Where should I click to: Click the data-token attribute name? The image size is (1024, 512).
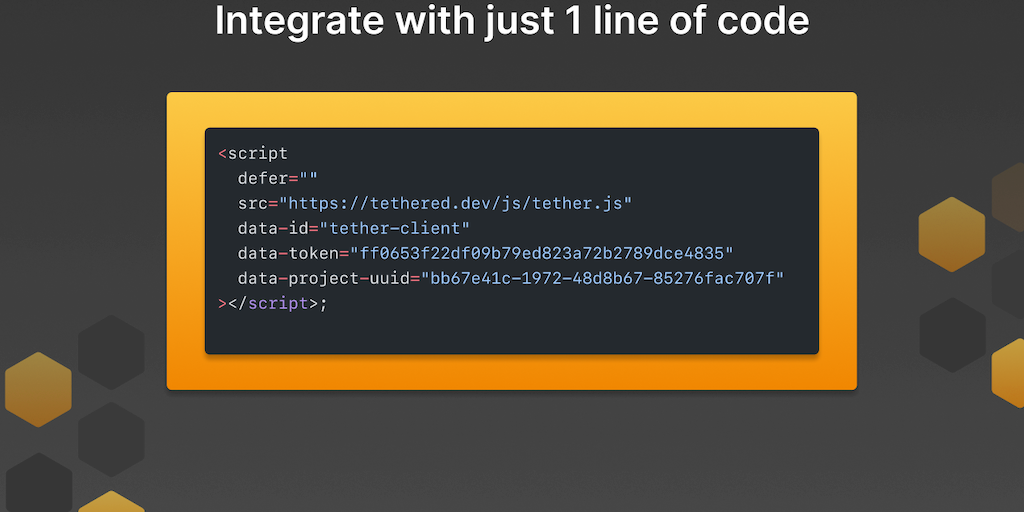click(x=288, y=253)
